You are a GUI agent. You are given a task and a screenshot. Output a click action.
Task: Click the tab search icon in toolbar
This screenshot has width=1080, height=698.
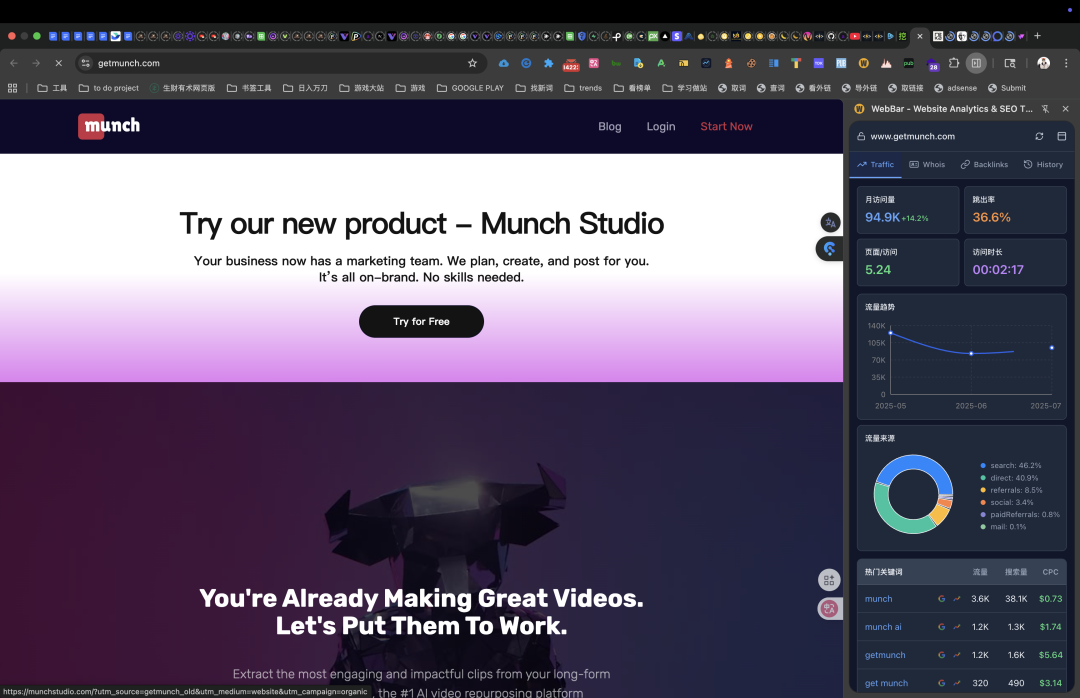[1010, 63]
